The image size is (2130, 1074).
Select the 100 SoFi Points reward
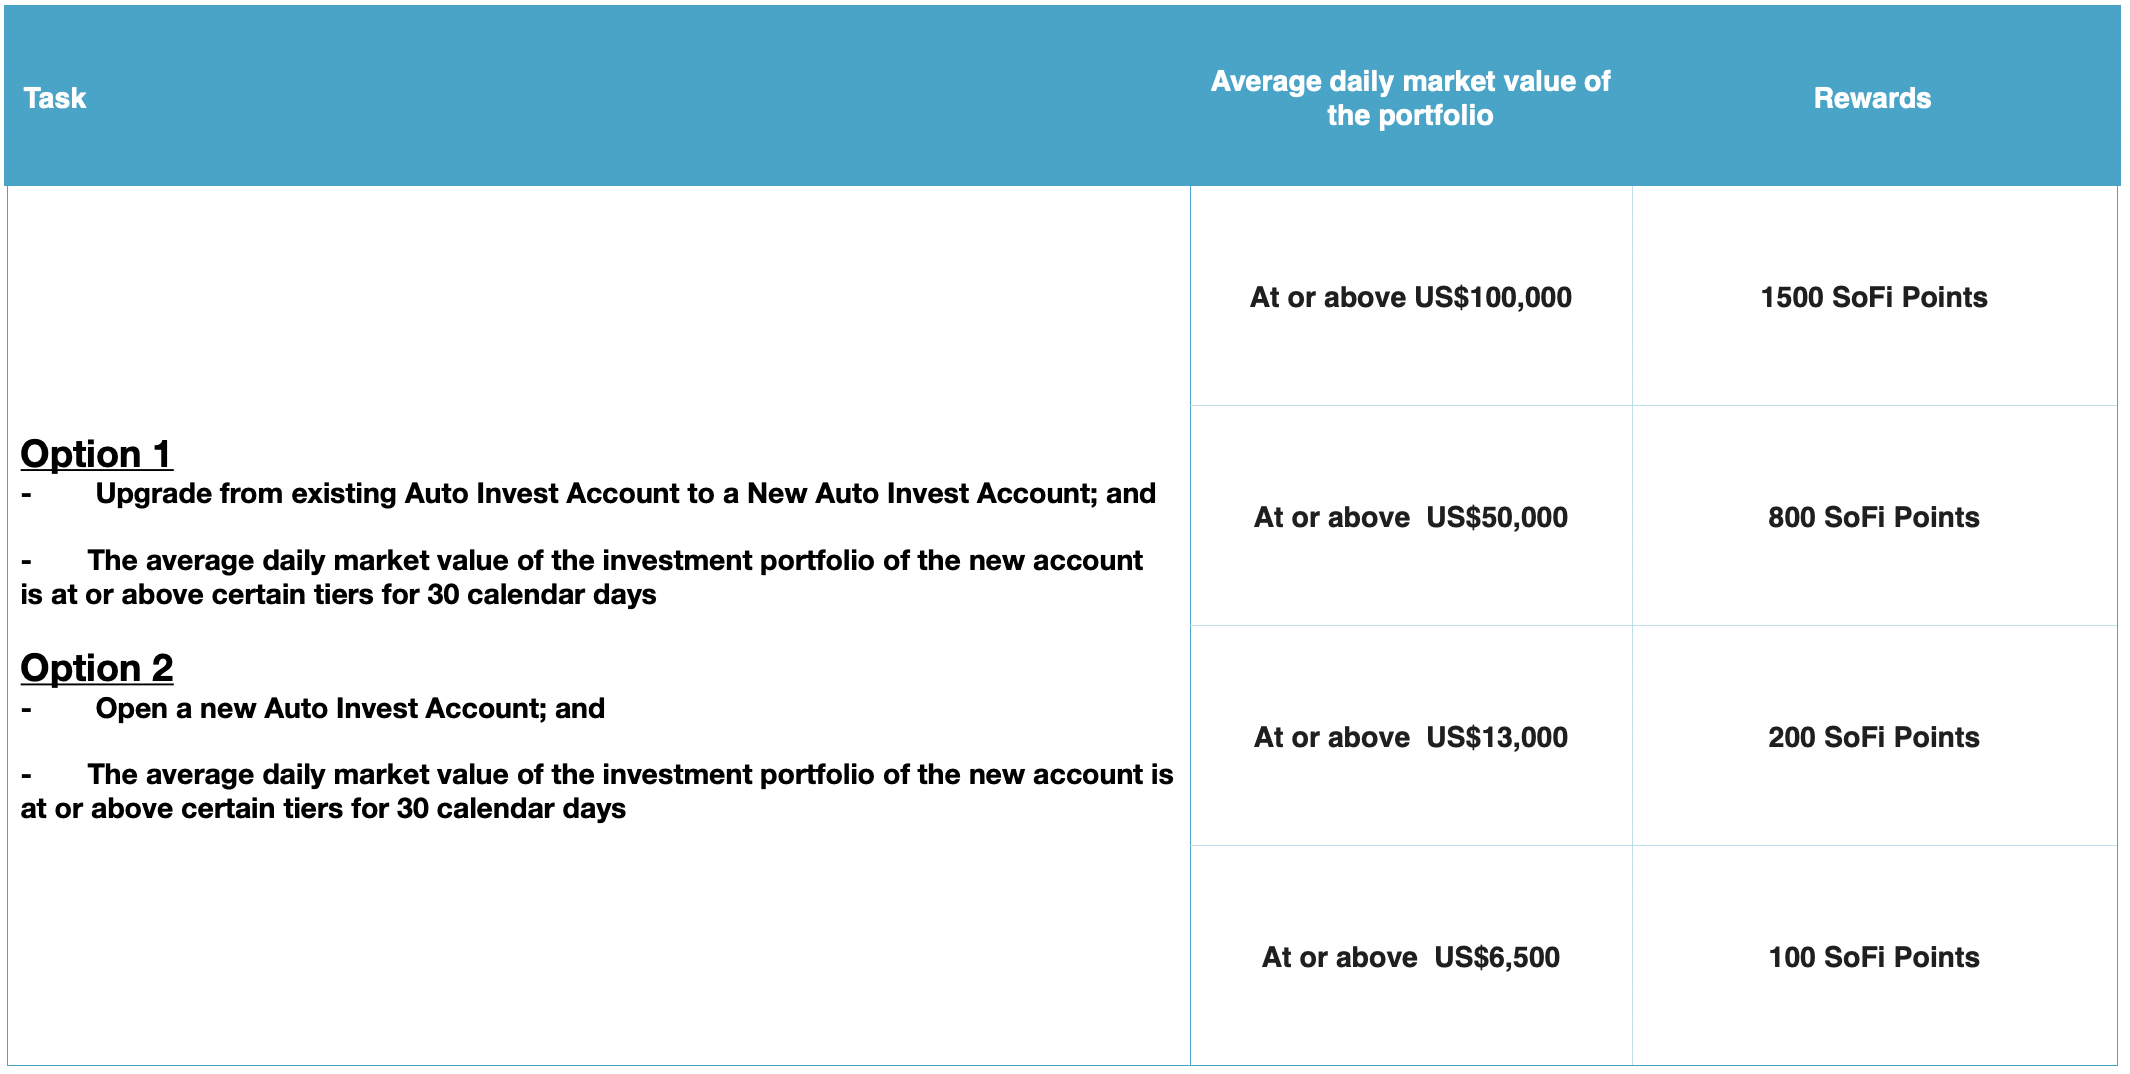point(1873,957)
